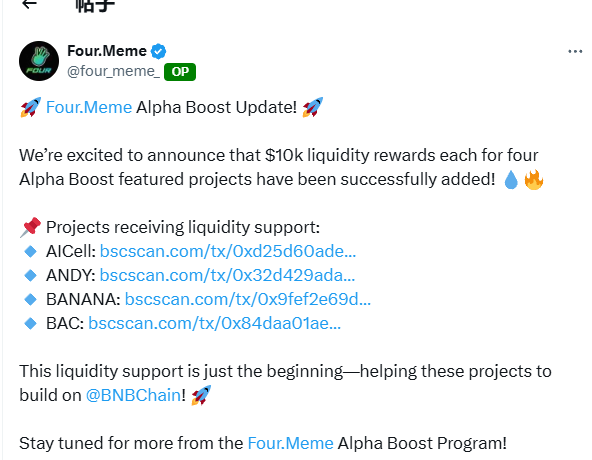Image resolution: width=592 pixels, height=460 pixels.
Task: Open the @BNBChain mention
Action: tap(134, 395)
